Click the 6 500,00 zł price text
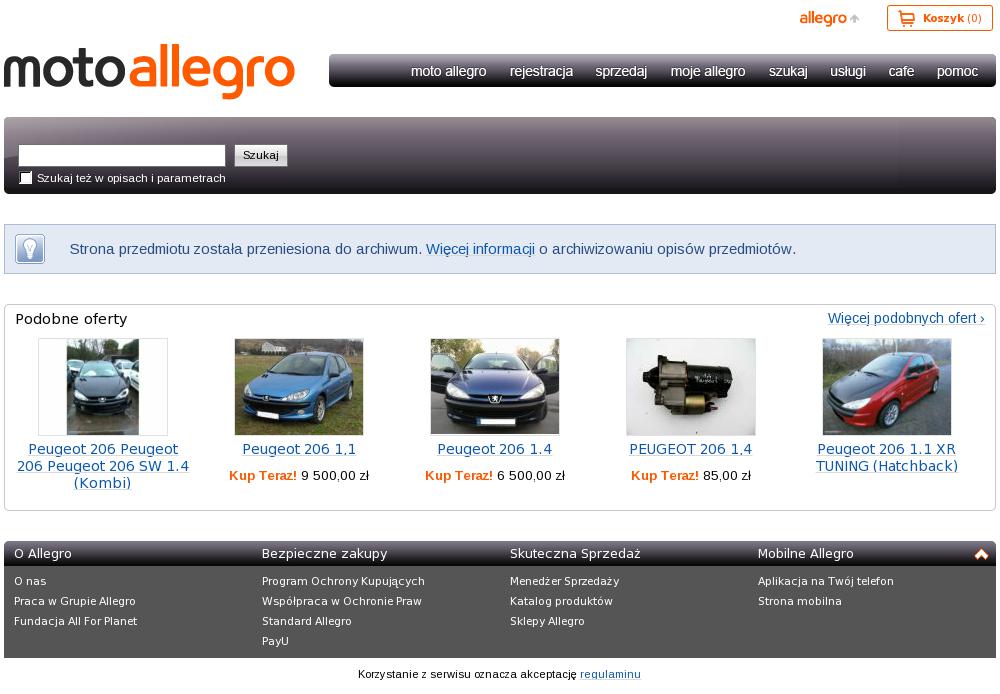1000x694 pixels. pyautogui.click(x=531, y=475)
